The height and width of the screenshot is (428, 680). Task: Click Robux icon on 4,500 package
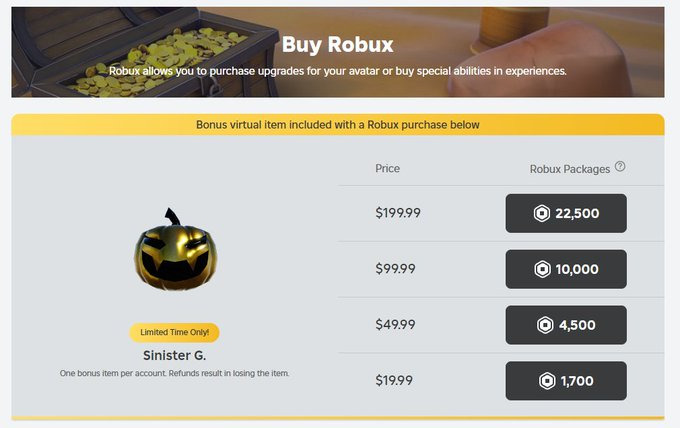click(543, 325)
